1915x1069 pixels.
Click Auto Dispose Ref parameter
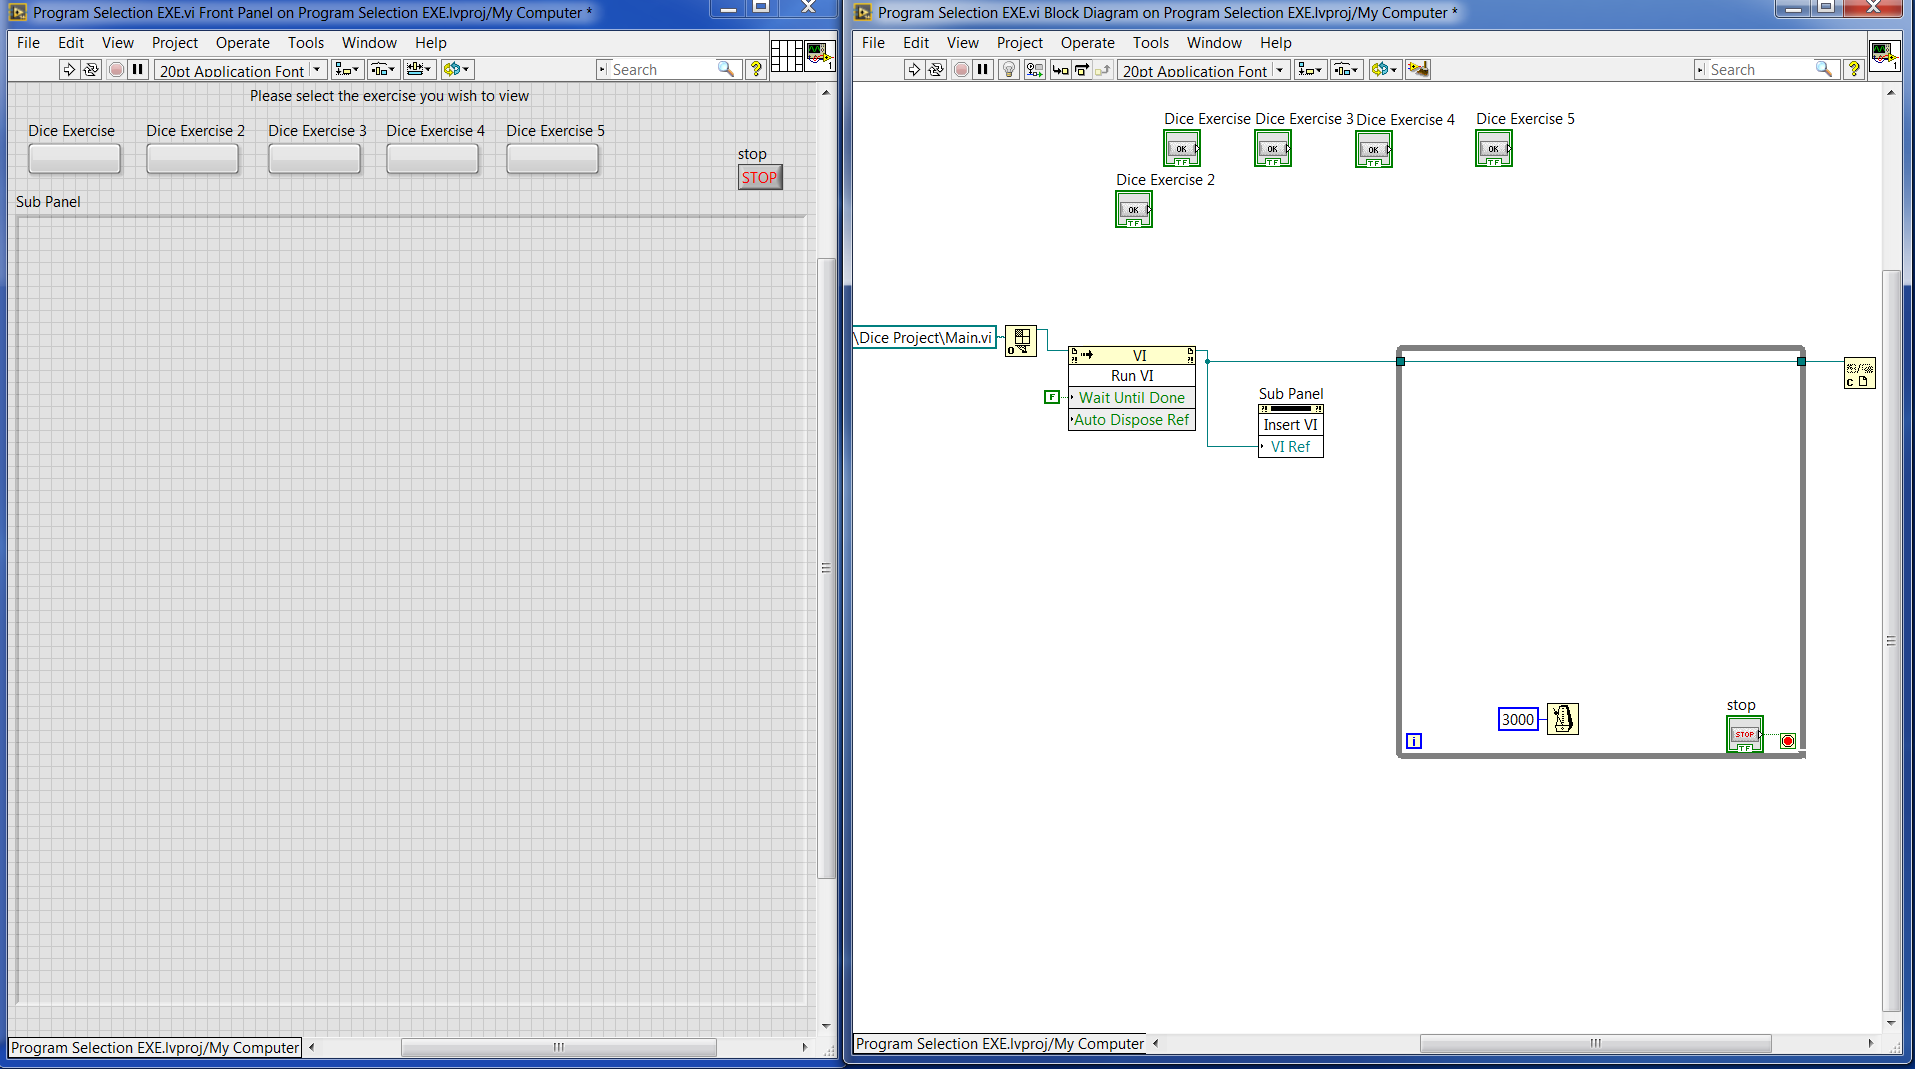pyautogui.click(x=1132, y=420)
